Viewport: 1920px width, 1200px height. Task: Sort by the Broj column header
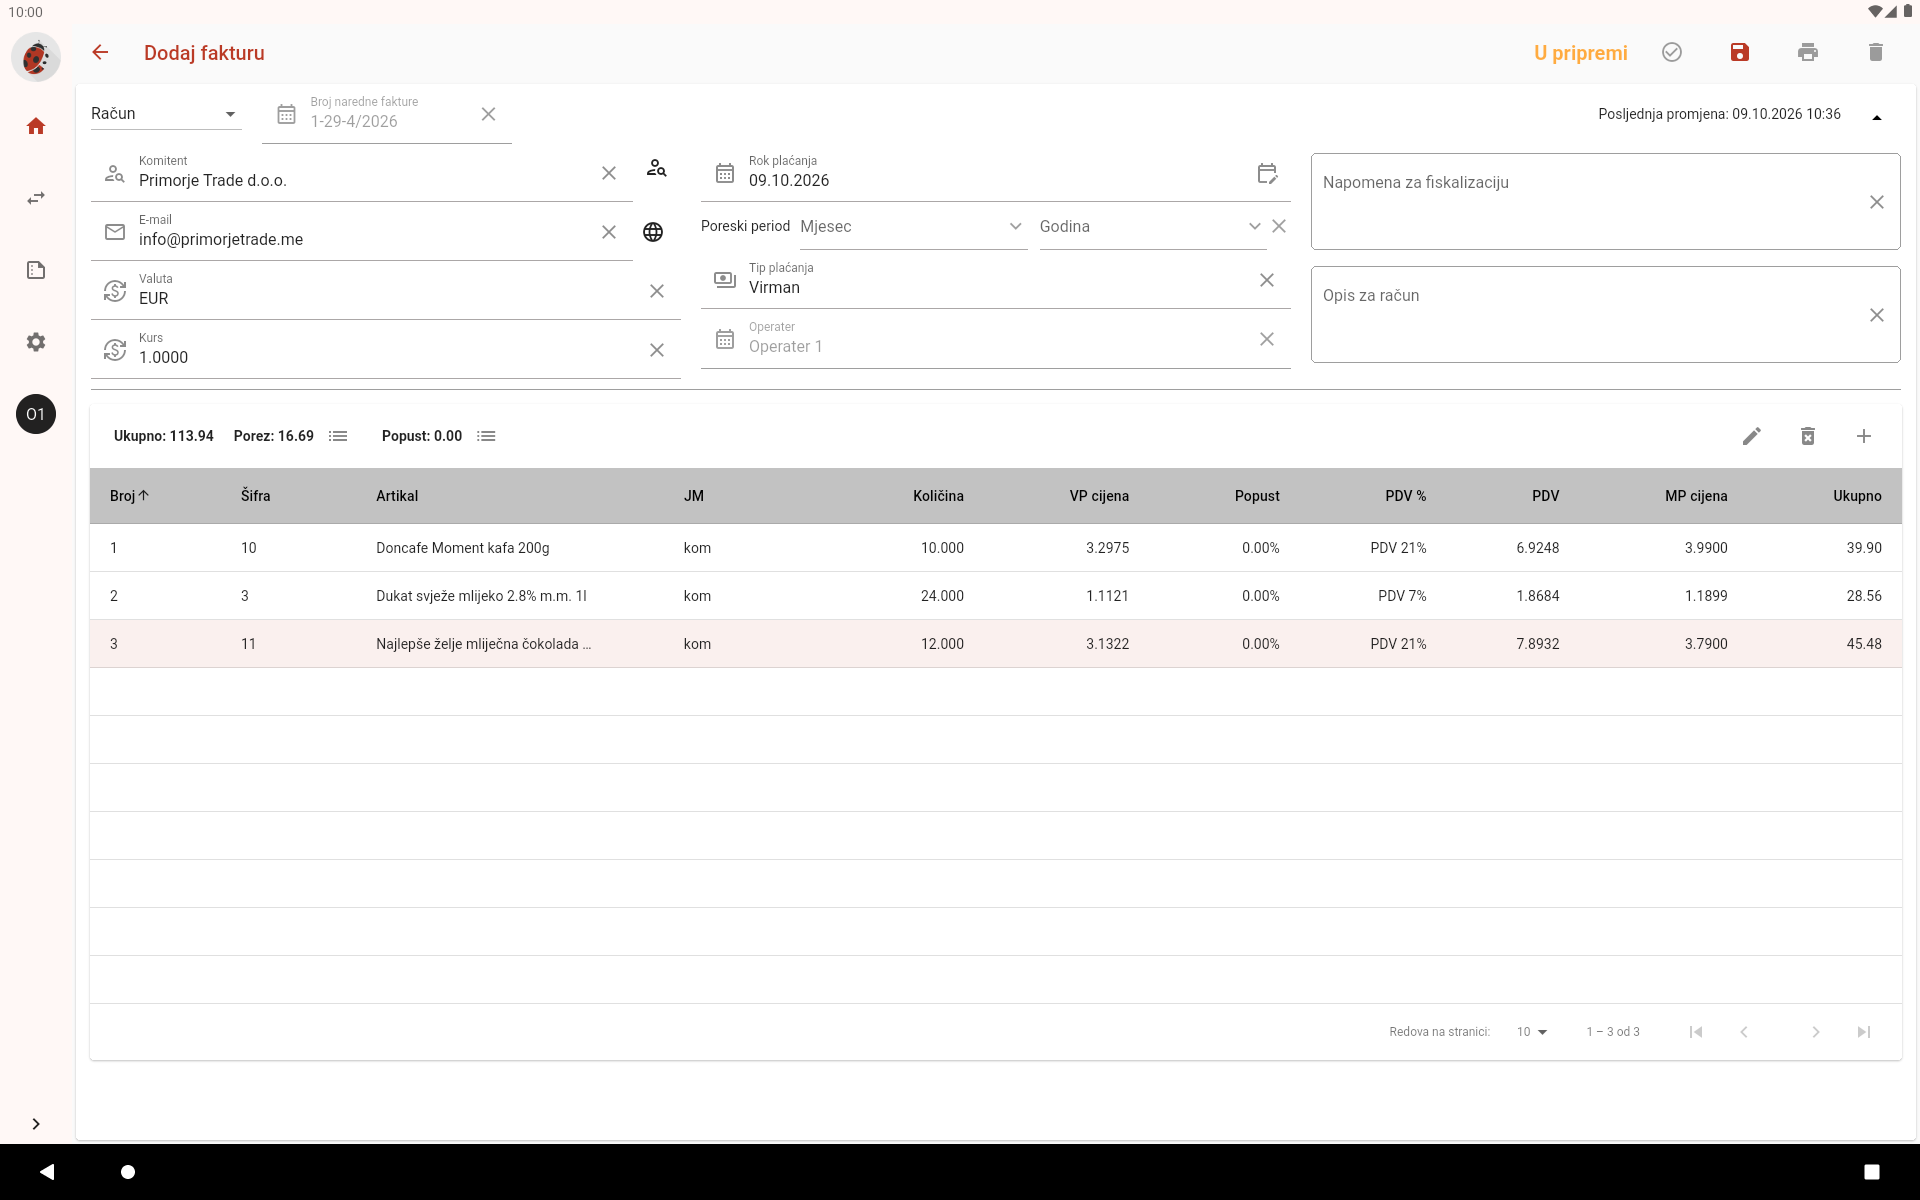coord(129,496)
